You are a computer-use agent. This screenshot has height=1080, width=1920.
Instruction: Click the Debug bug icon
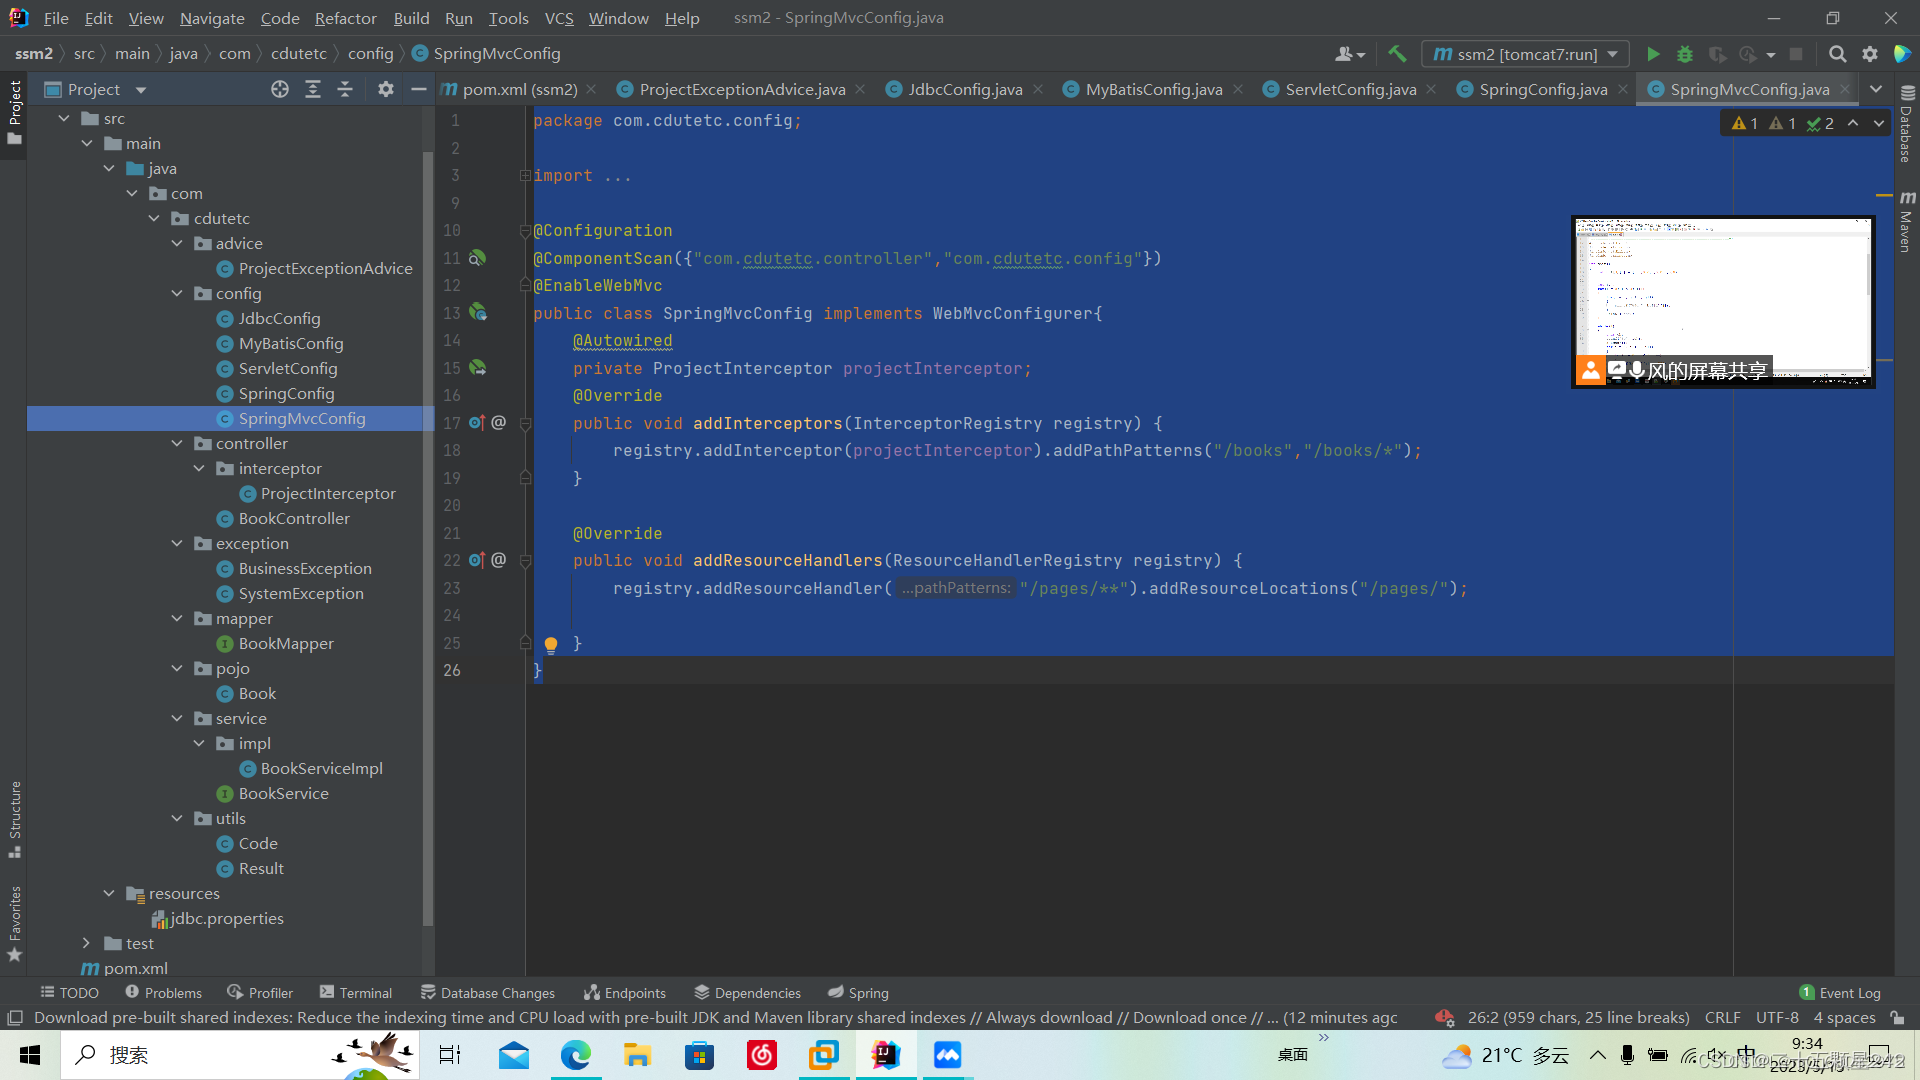tap(1685, 54)
